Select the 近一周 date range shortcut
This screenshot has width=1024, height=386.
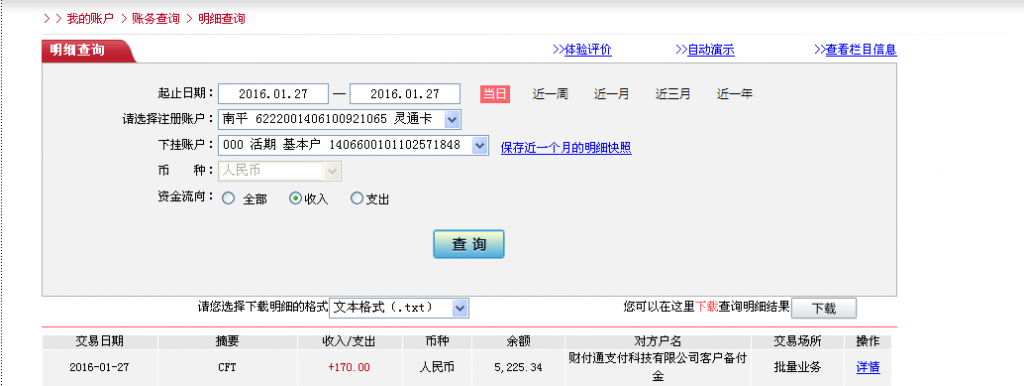[550, 93]
